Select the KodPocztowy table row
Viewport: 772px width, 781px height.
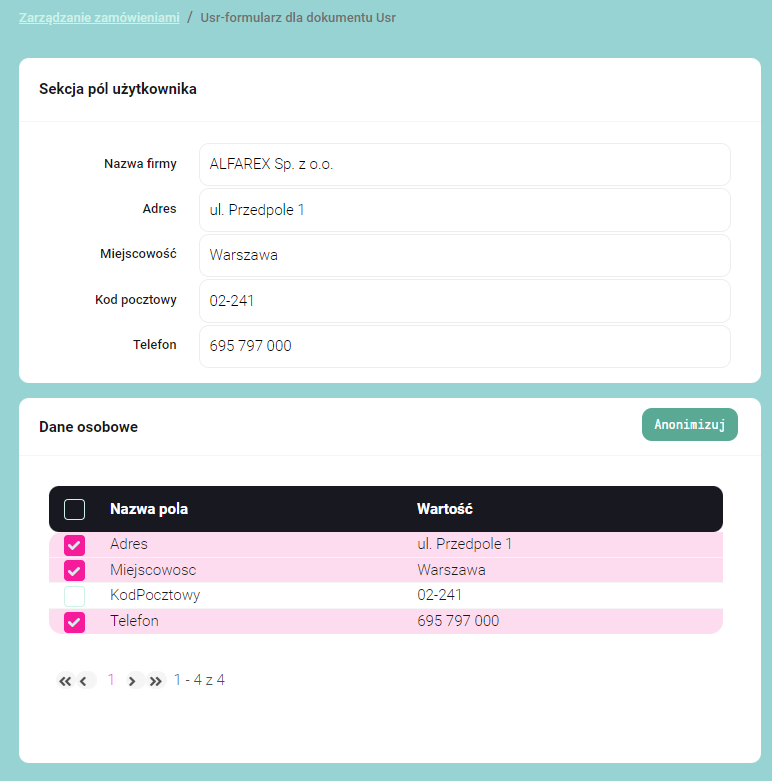tap(300, 596)
